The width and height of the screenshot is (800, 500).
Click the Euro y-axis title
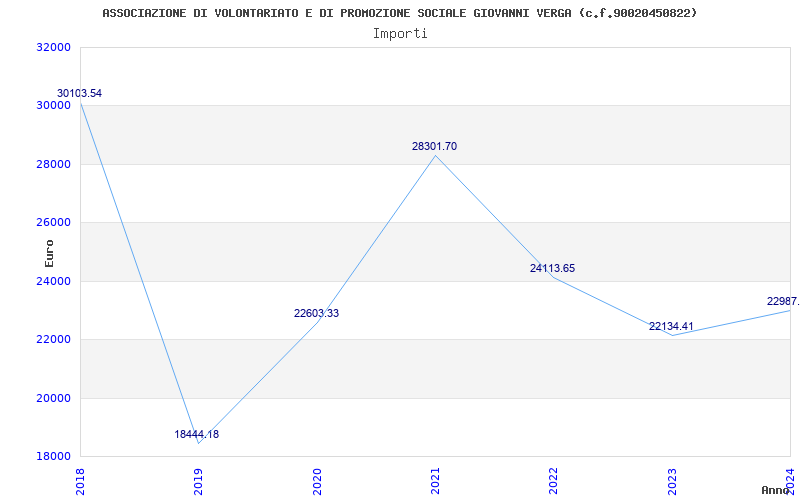[49, 254]
